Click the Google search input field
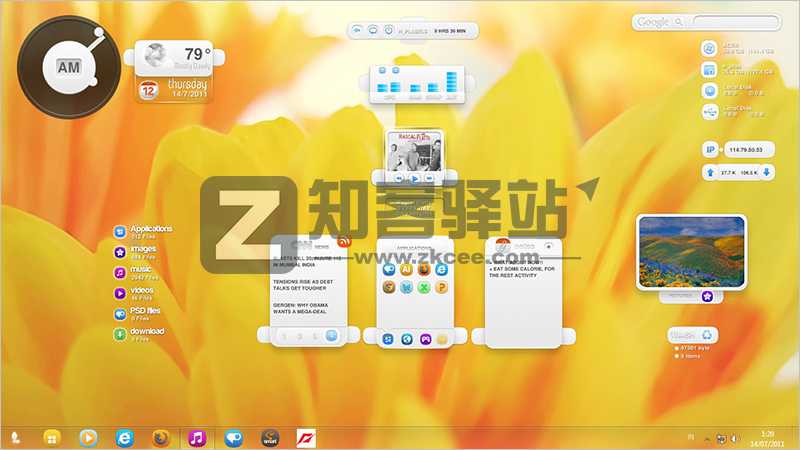The width and height of the screenshot is (800, 450). coord(735,22)
